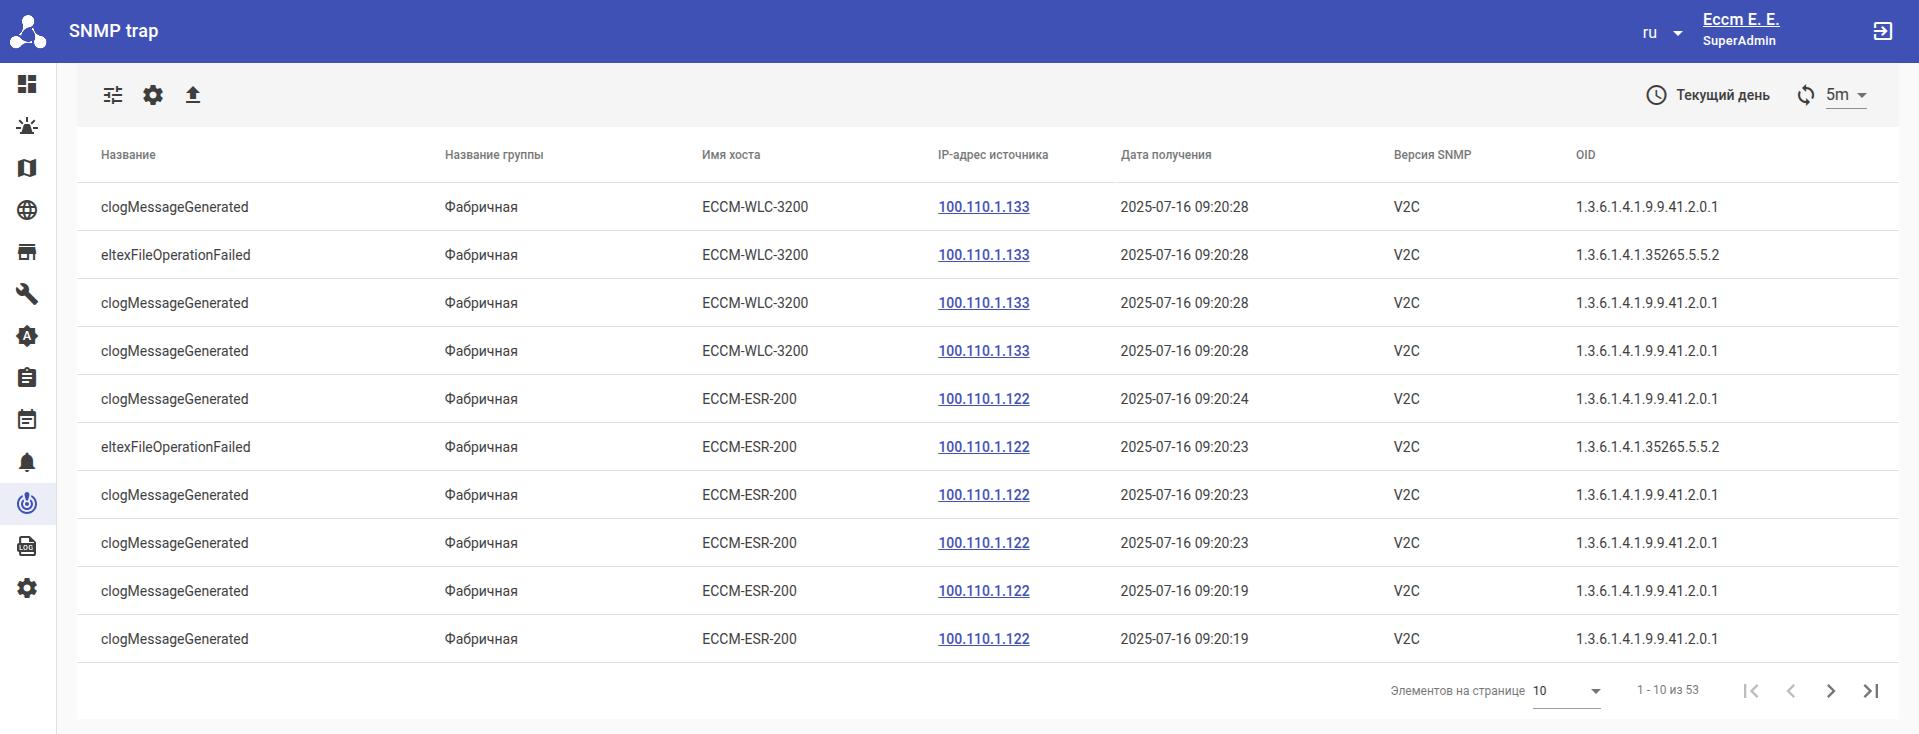This screenshot has width=1919, height=734.
Task: Jump to the last page of results
Action: (1870, 691)
